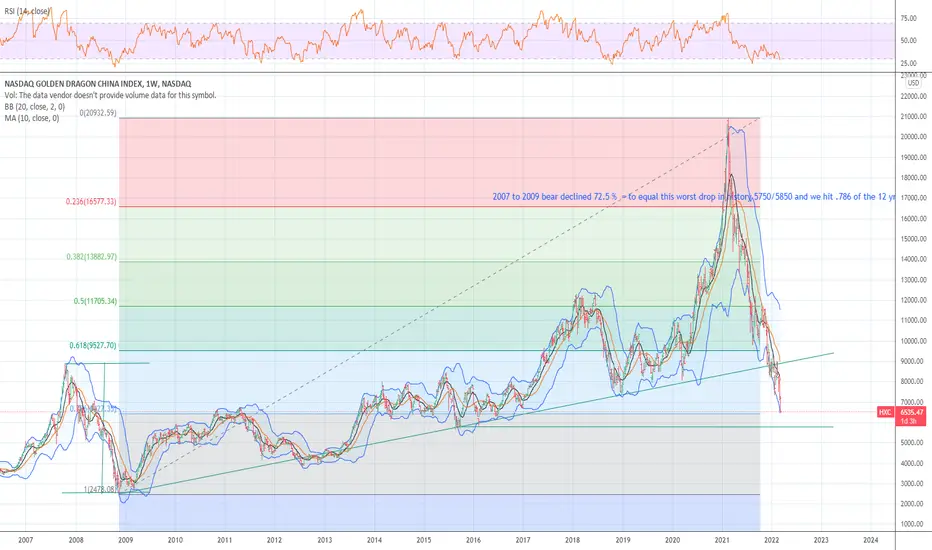Click the 14000.00 price scale value
The image size is (932, 550).
[x=914, y=259]
